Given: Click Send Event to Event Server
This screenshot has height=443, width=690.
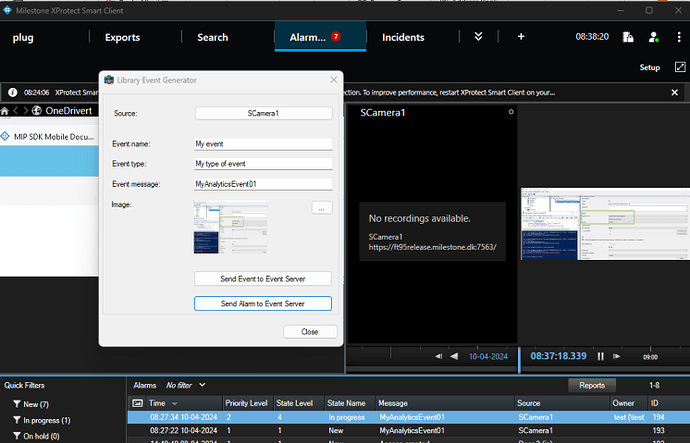Looking at the screenshot, I should click(263, 279).
